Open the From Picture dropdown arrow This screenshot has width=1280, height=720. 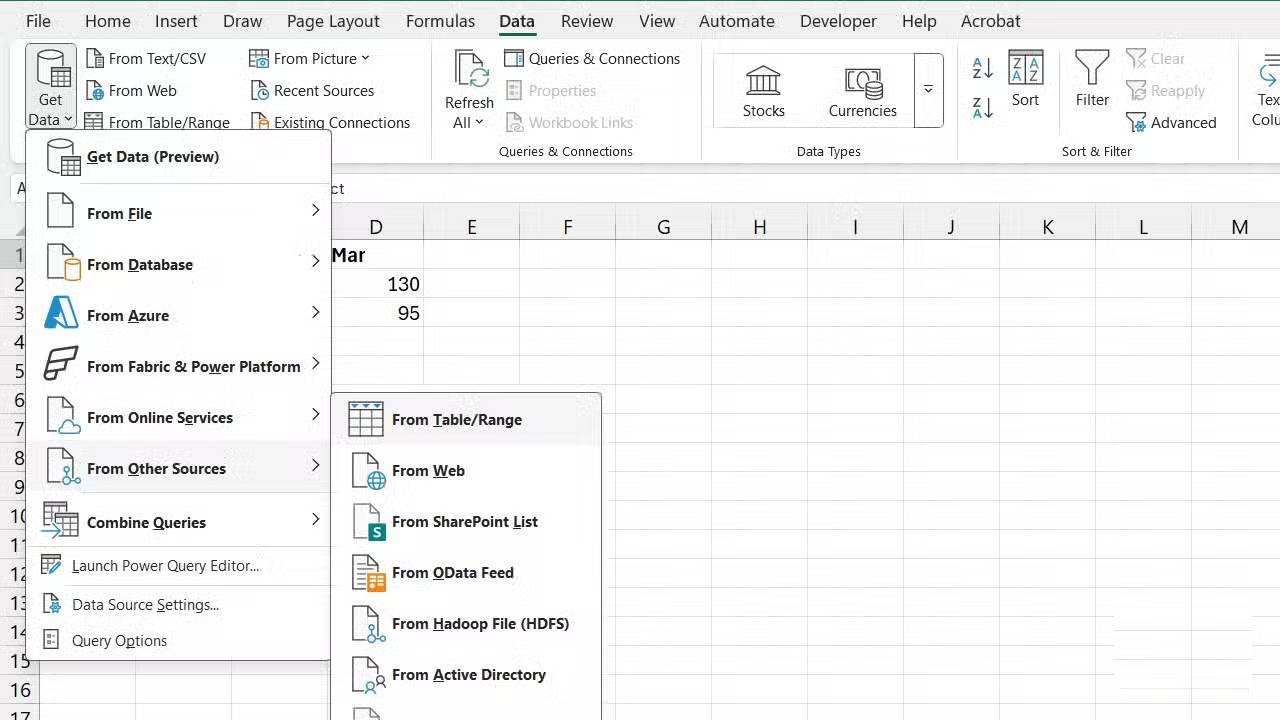365,59
